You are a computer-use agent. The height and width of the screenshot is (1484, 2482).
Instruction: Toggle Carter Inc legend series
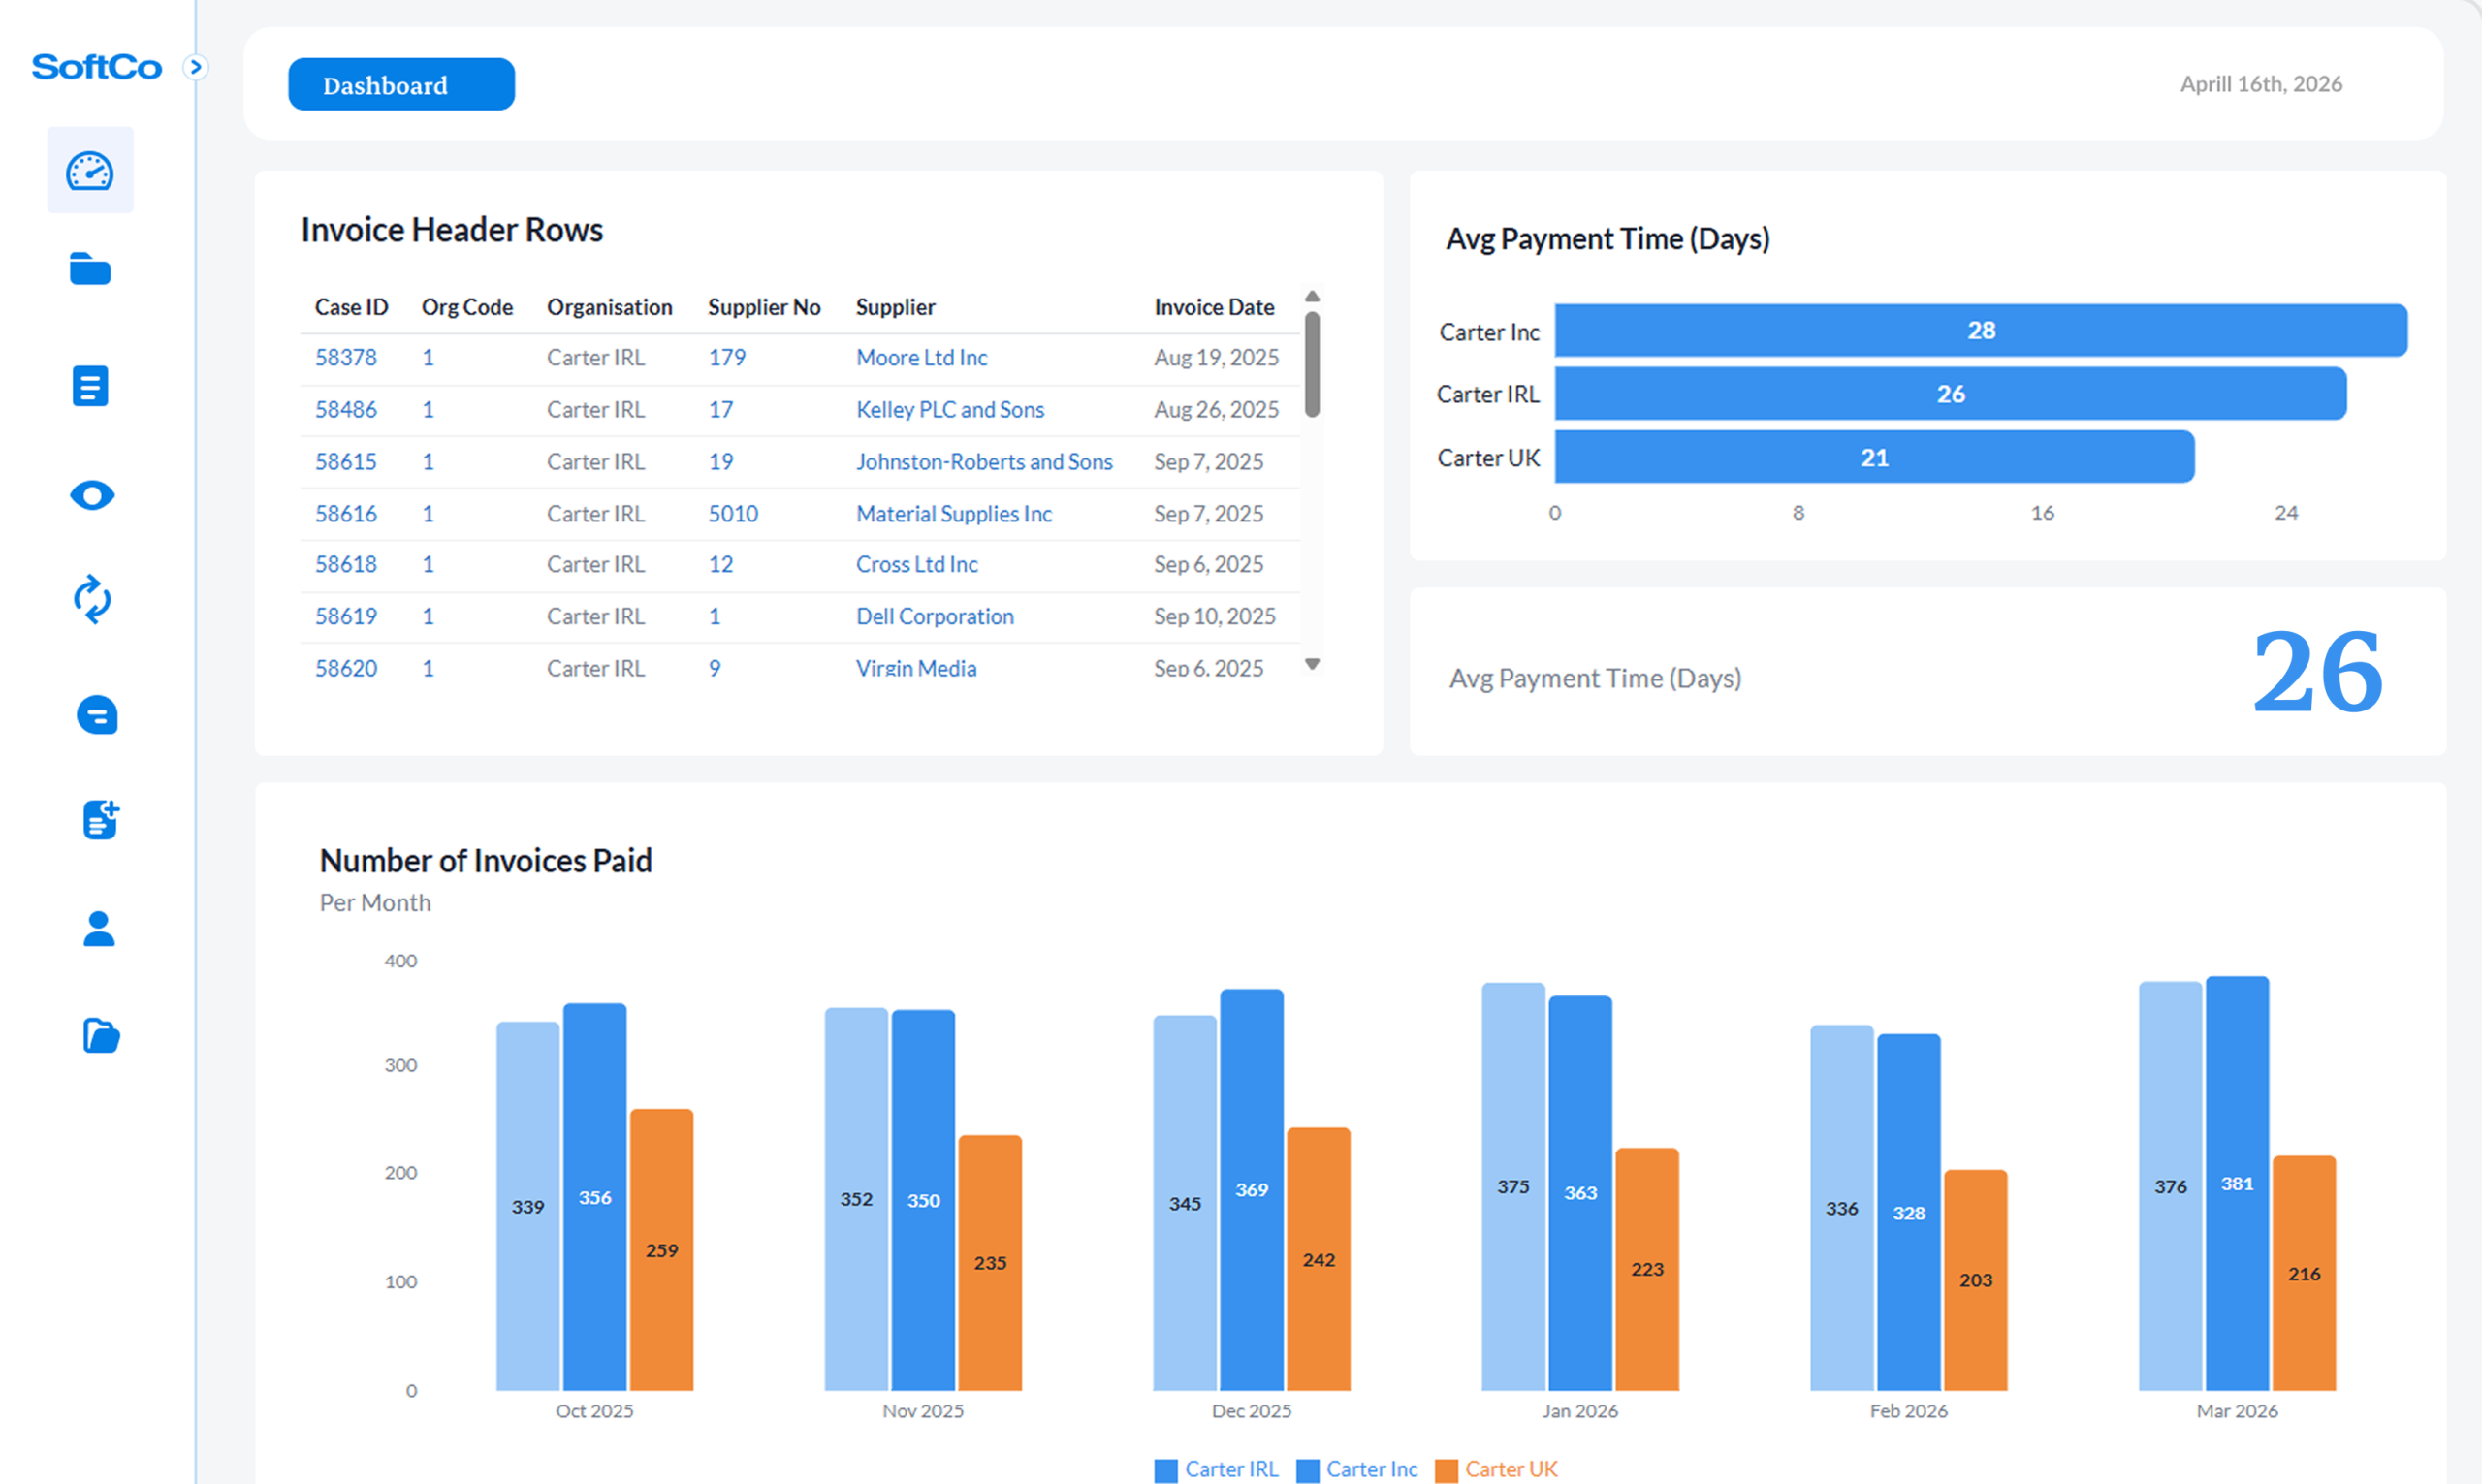pos(1358,1469)
